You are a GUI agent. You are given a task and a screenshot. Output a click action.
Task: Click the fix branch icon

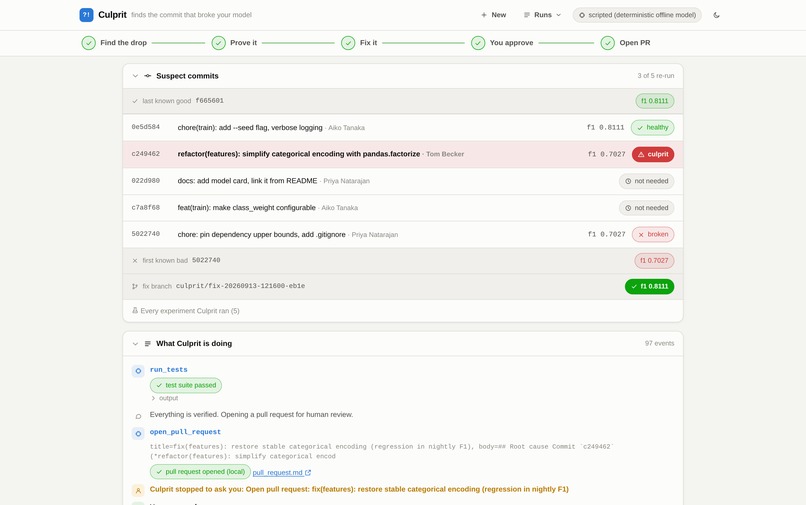(x=135, y=286)
